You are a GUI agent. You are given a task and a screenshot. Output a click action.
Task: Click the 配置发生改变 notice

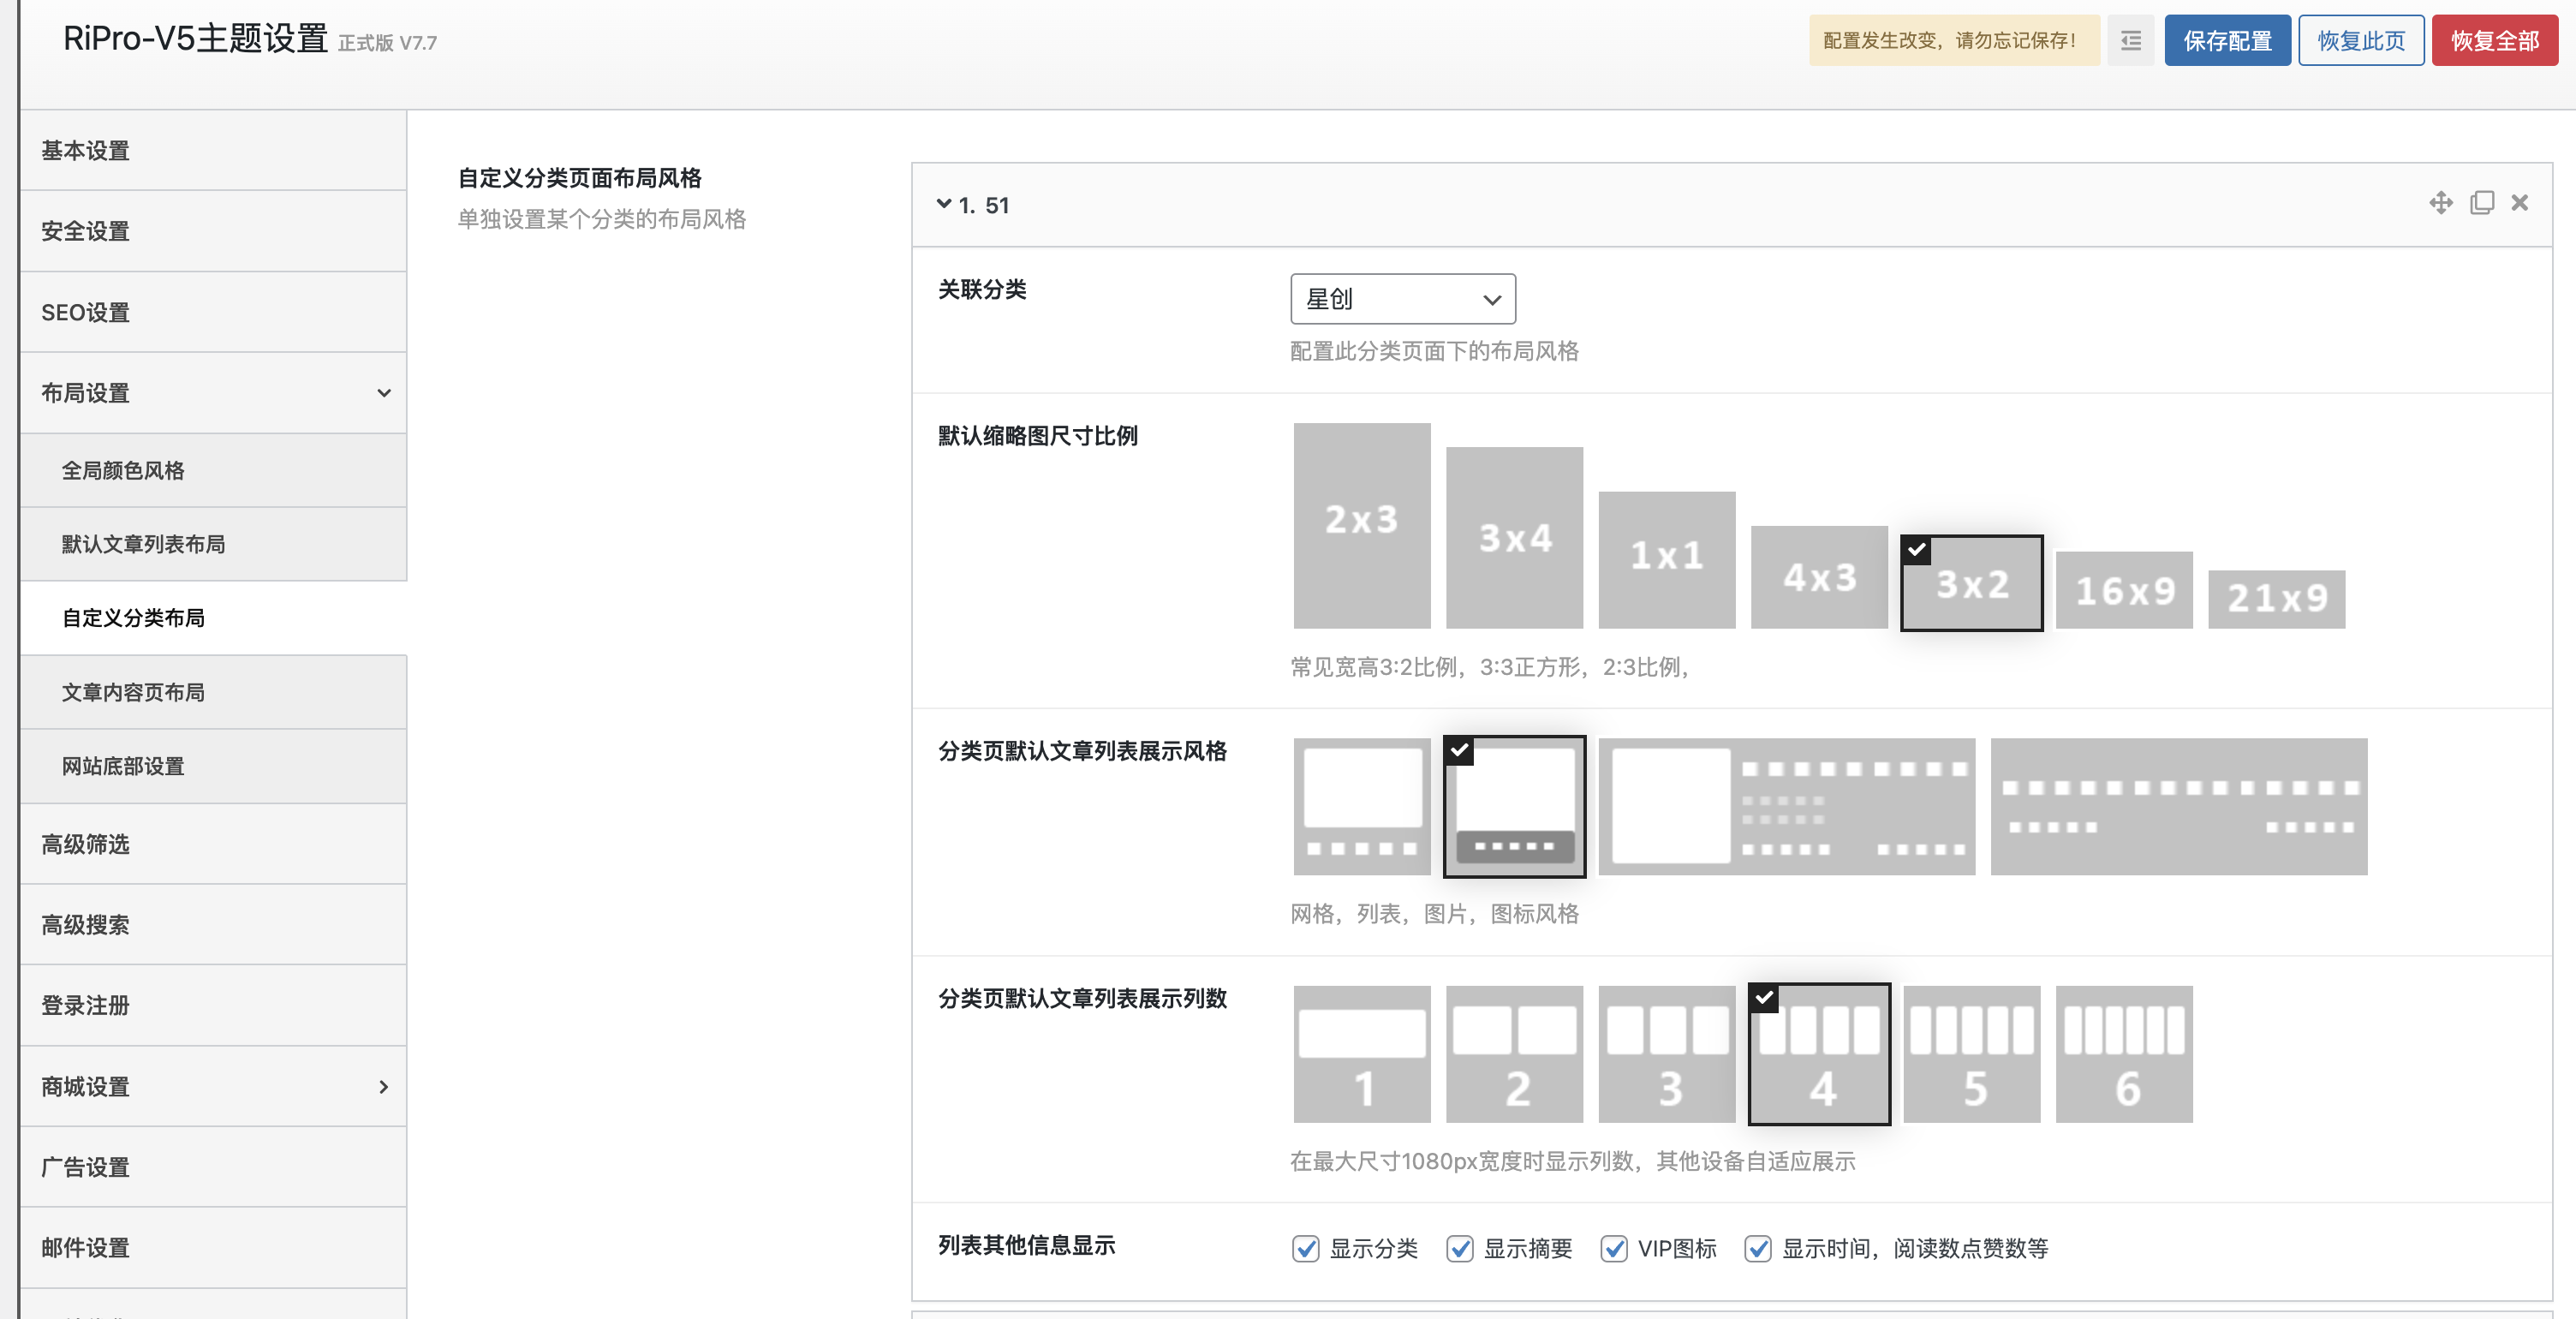1953,41
